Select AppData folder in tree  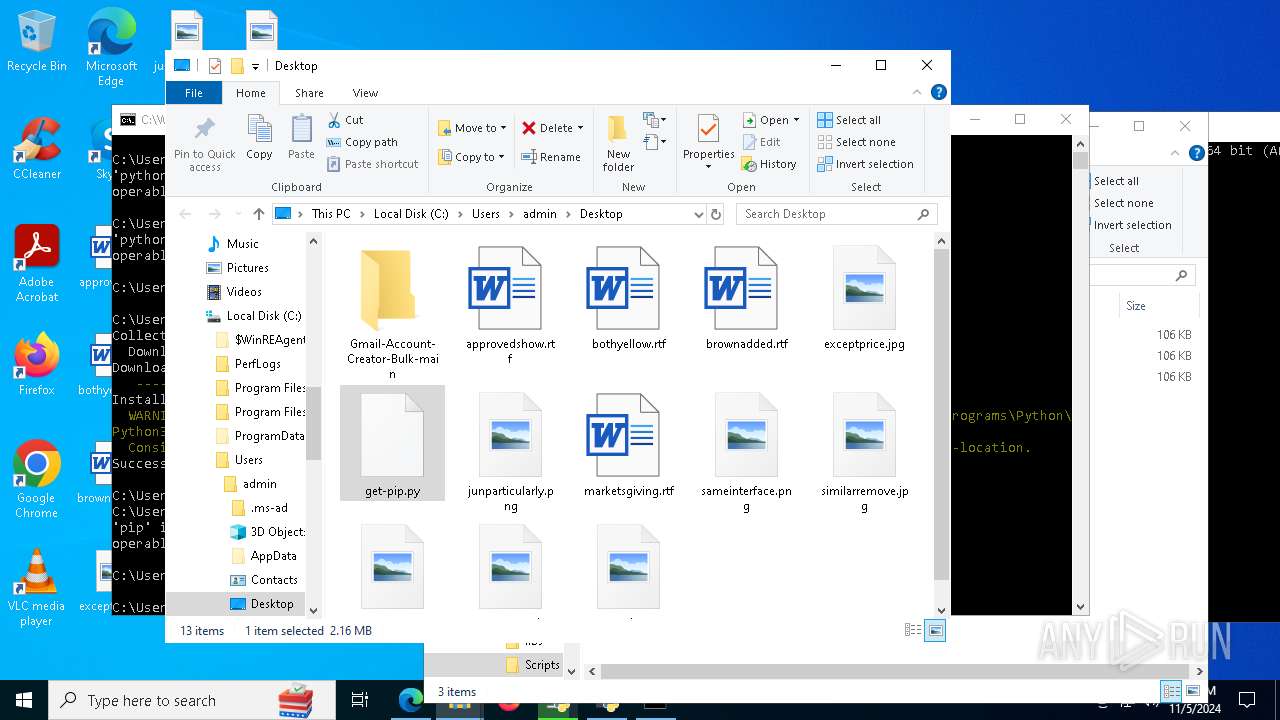point(273,556)
